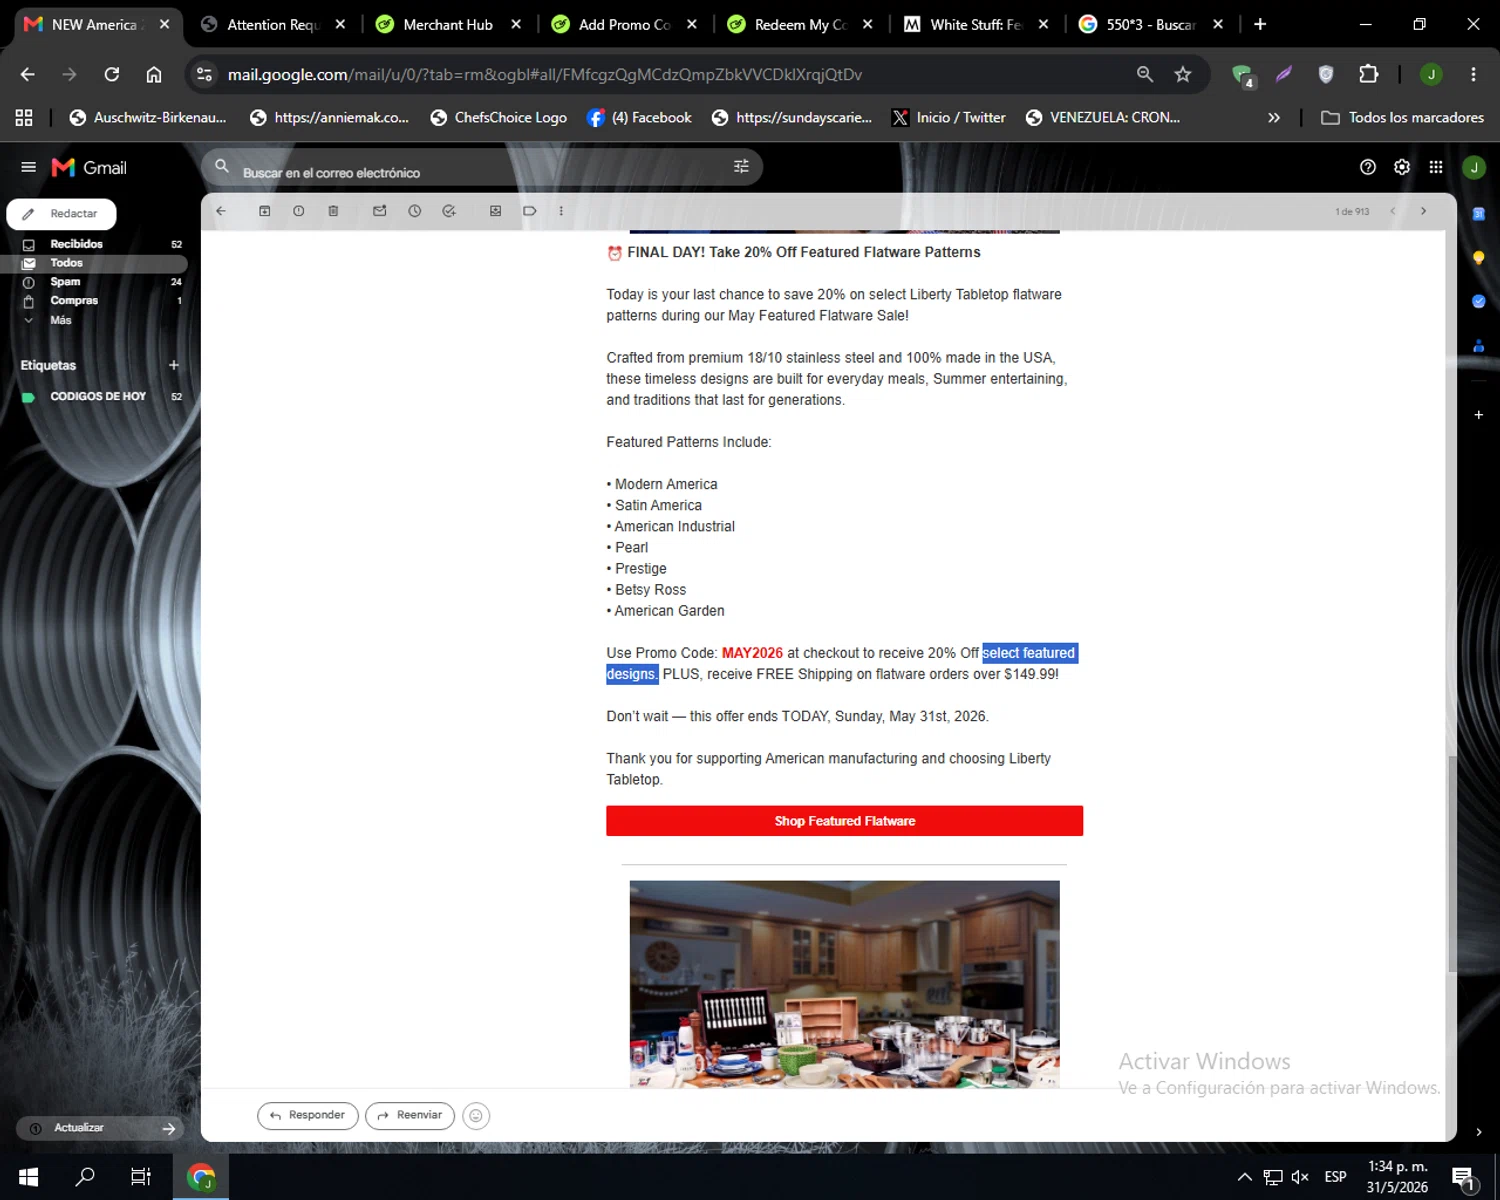Open Google Calendar side panel
1500x1200 pixels.
[1479, 213]
